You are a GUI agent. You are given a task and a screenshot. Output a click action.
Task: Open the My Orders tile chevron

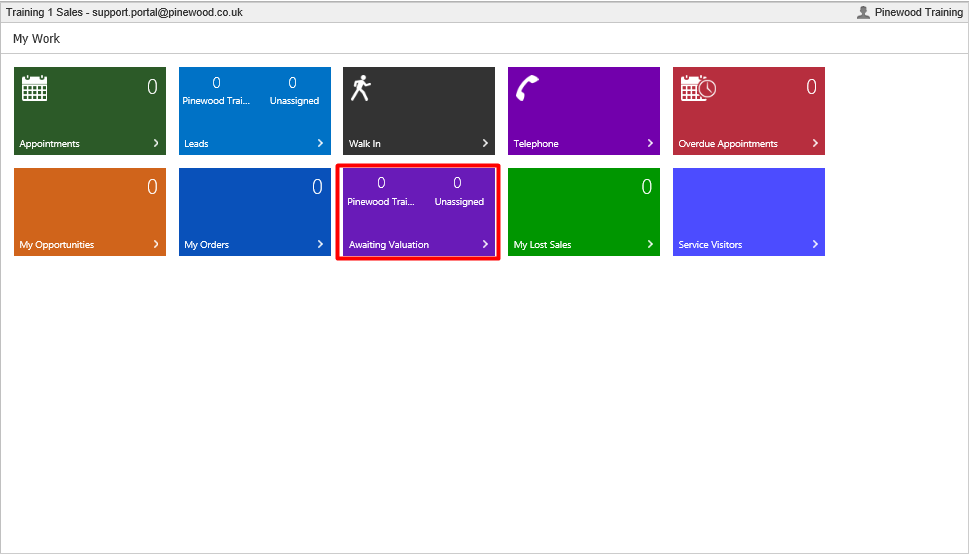pos(320,244)
